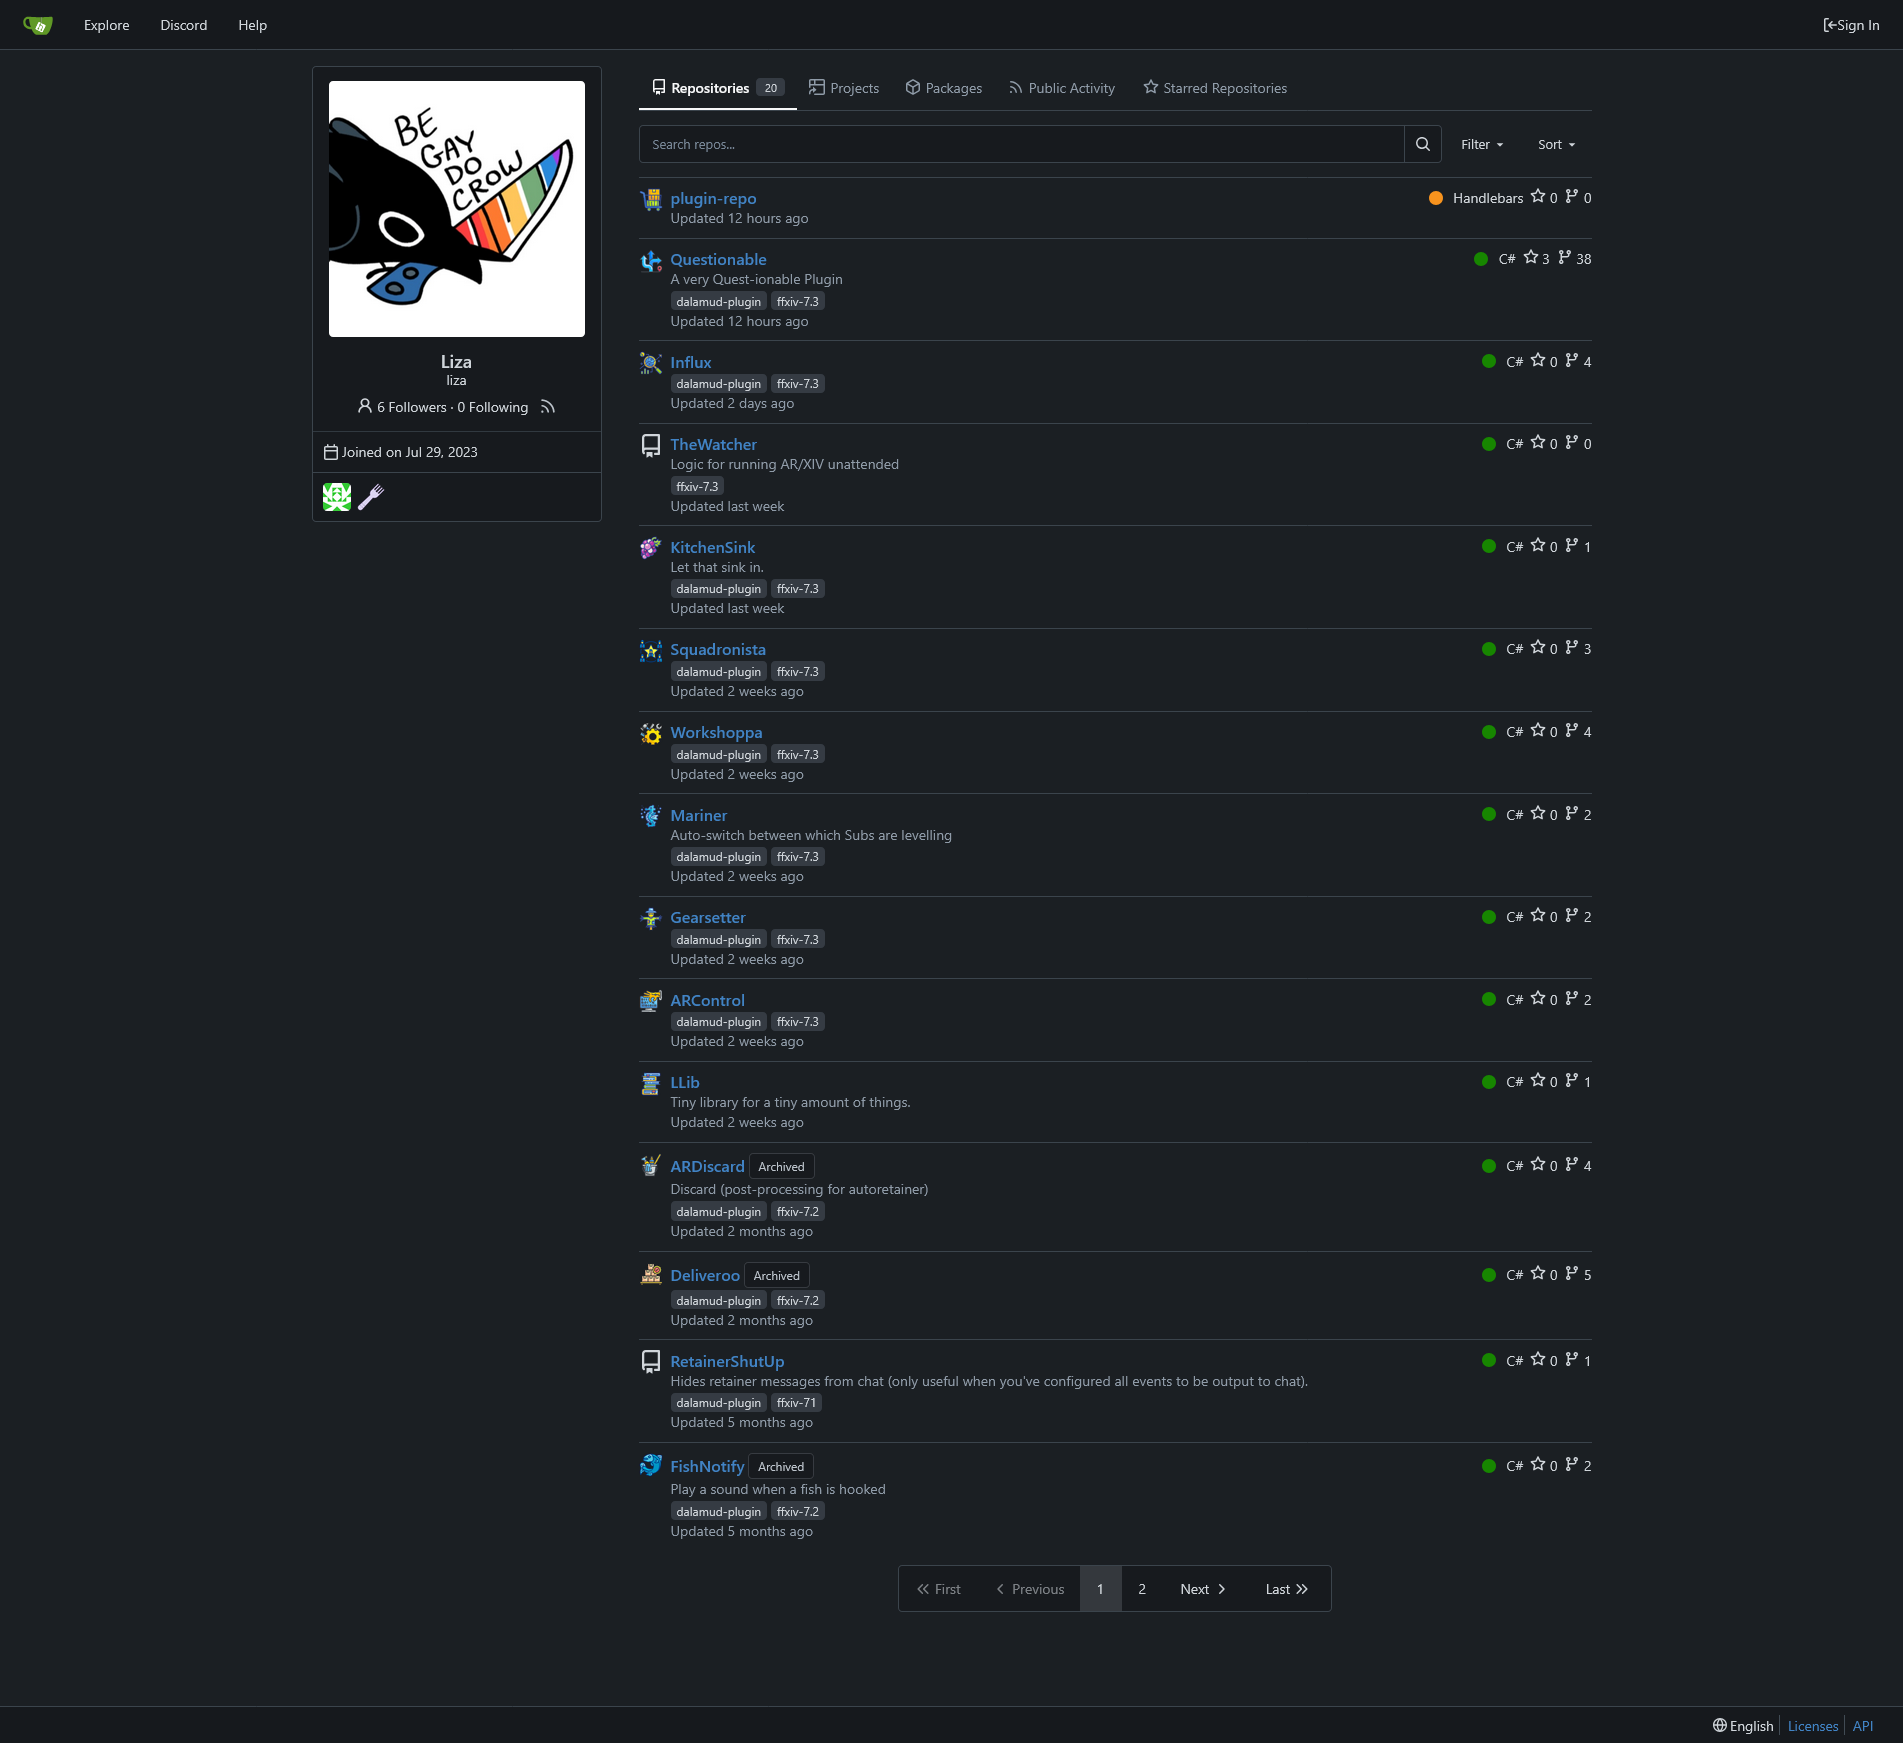Click the green C# dot on FishNotify row
This screenshot has height=1743, width=1903.
point(1489,1466)
